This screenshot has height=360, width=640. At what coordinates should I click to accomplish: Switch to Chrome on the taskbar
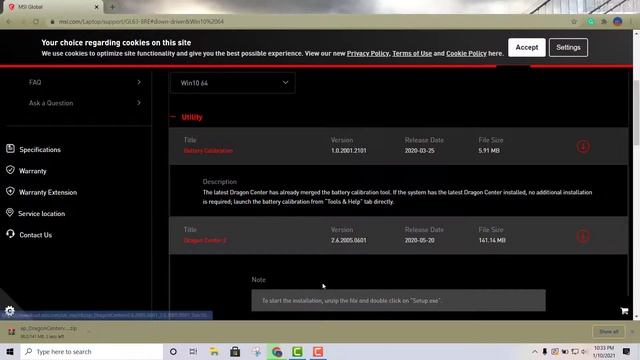pyautogui.click(x=277, y=351)
